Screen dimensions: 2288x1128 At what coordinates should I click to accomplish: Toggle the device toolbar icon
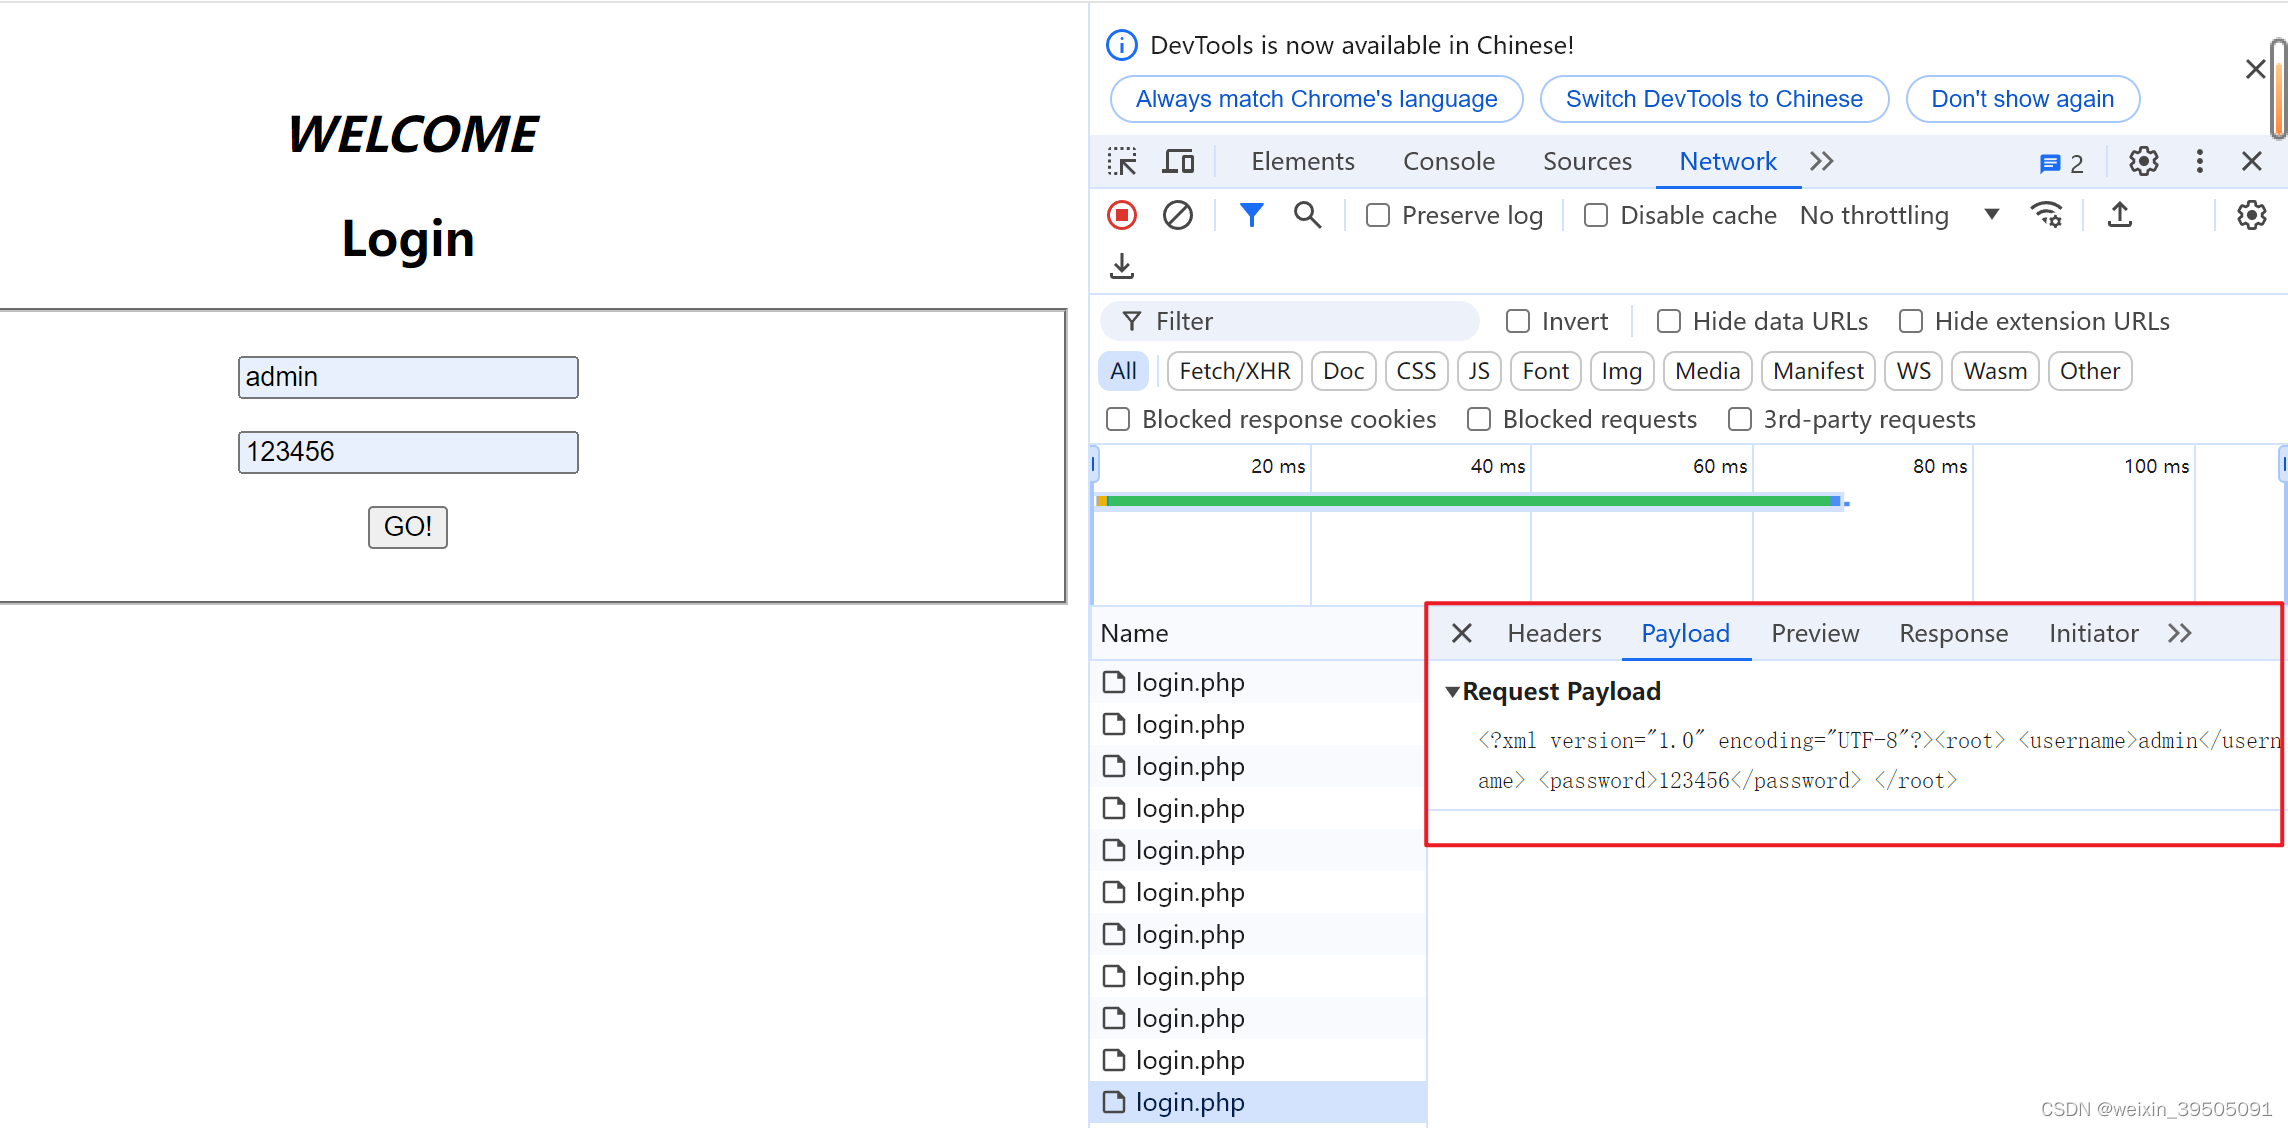coord(1178,162)
